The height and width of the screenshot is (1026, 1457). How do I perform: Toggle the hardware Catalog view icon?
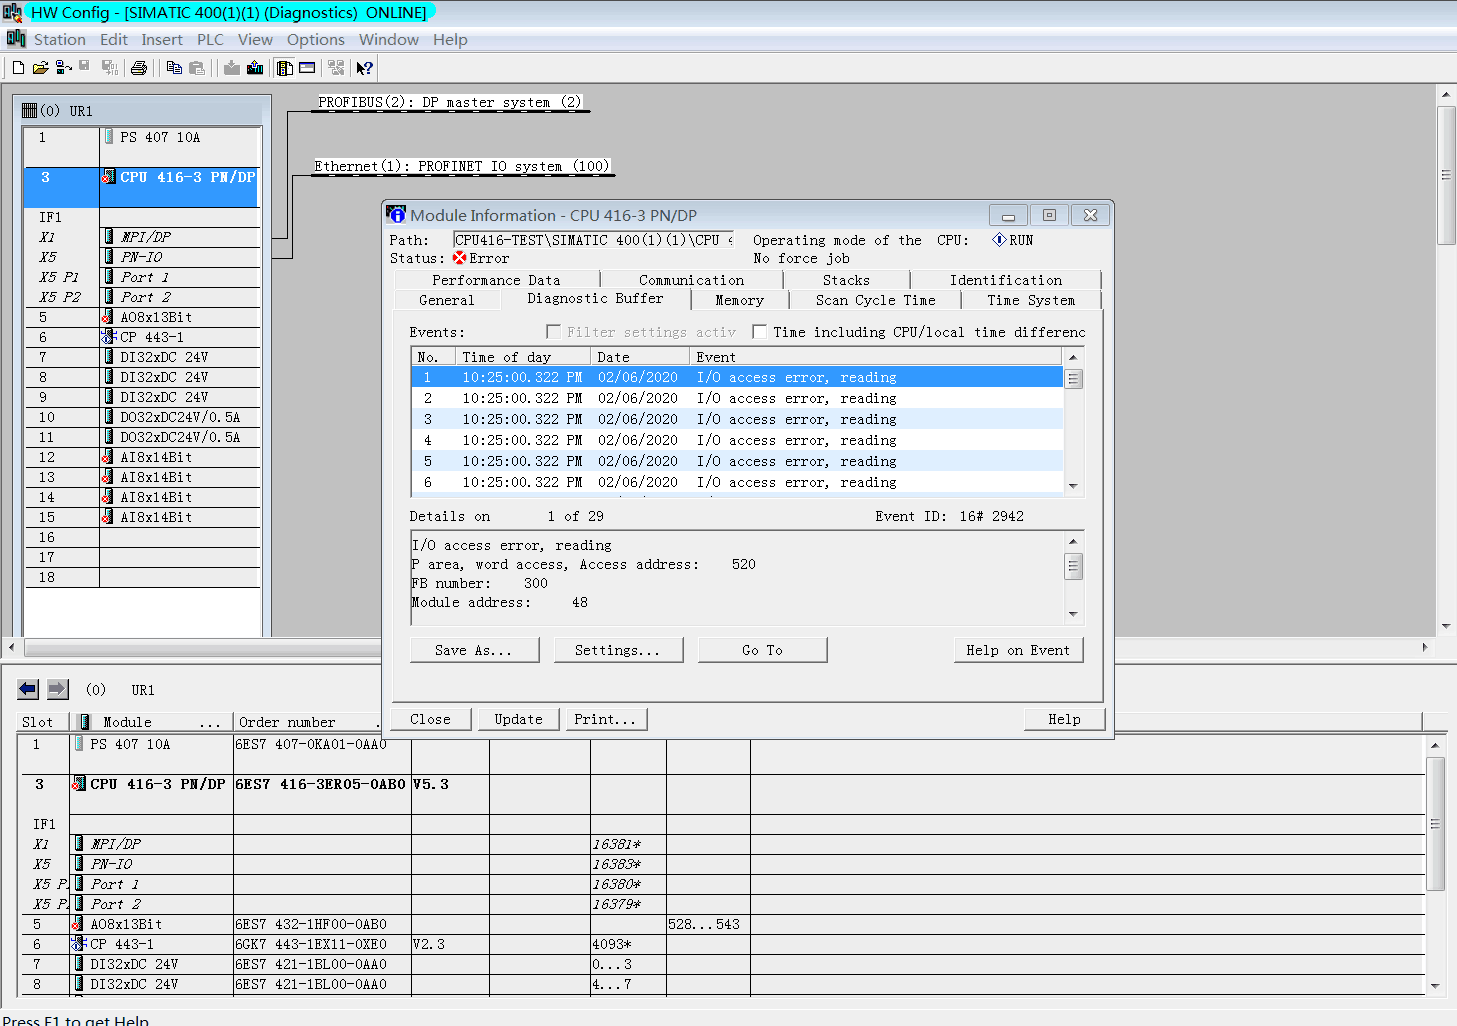[285, 68]
